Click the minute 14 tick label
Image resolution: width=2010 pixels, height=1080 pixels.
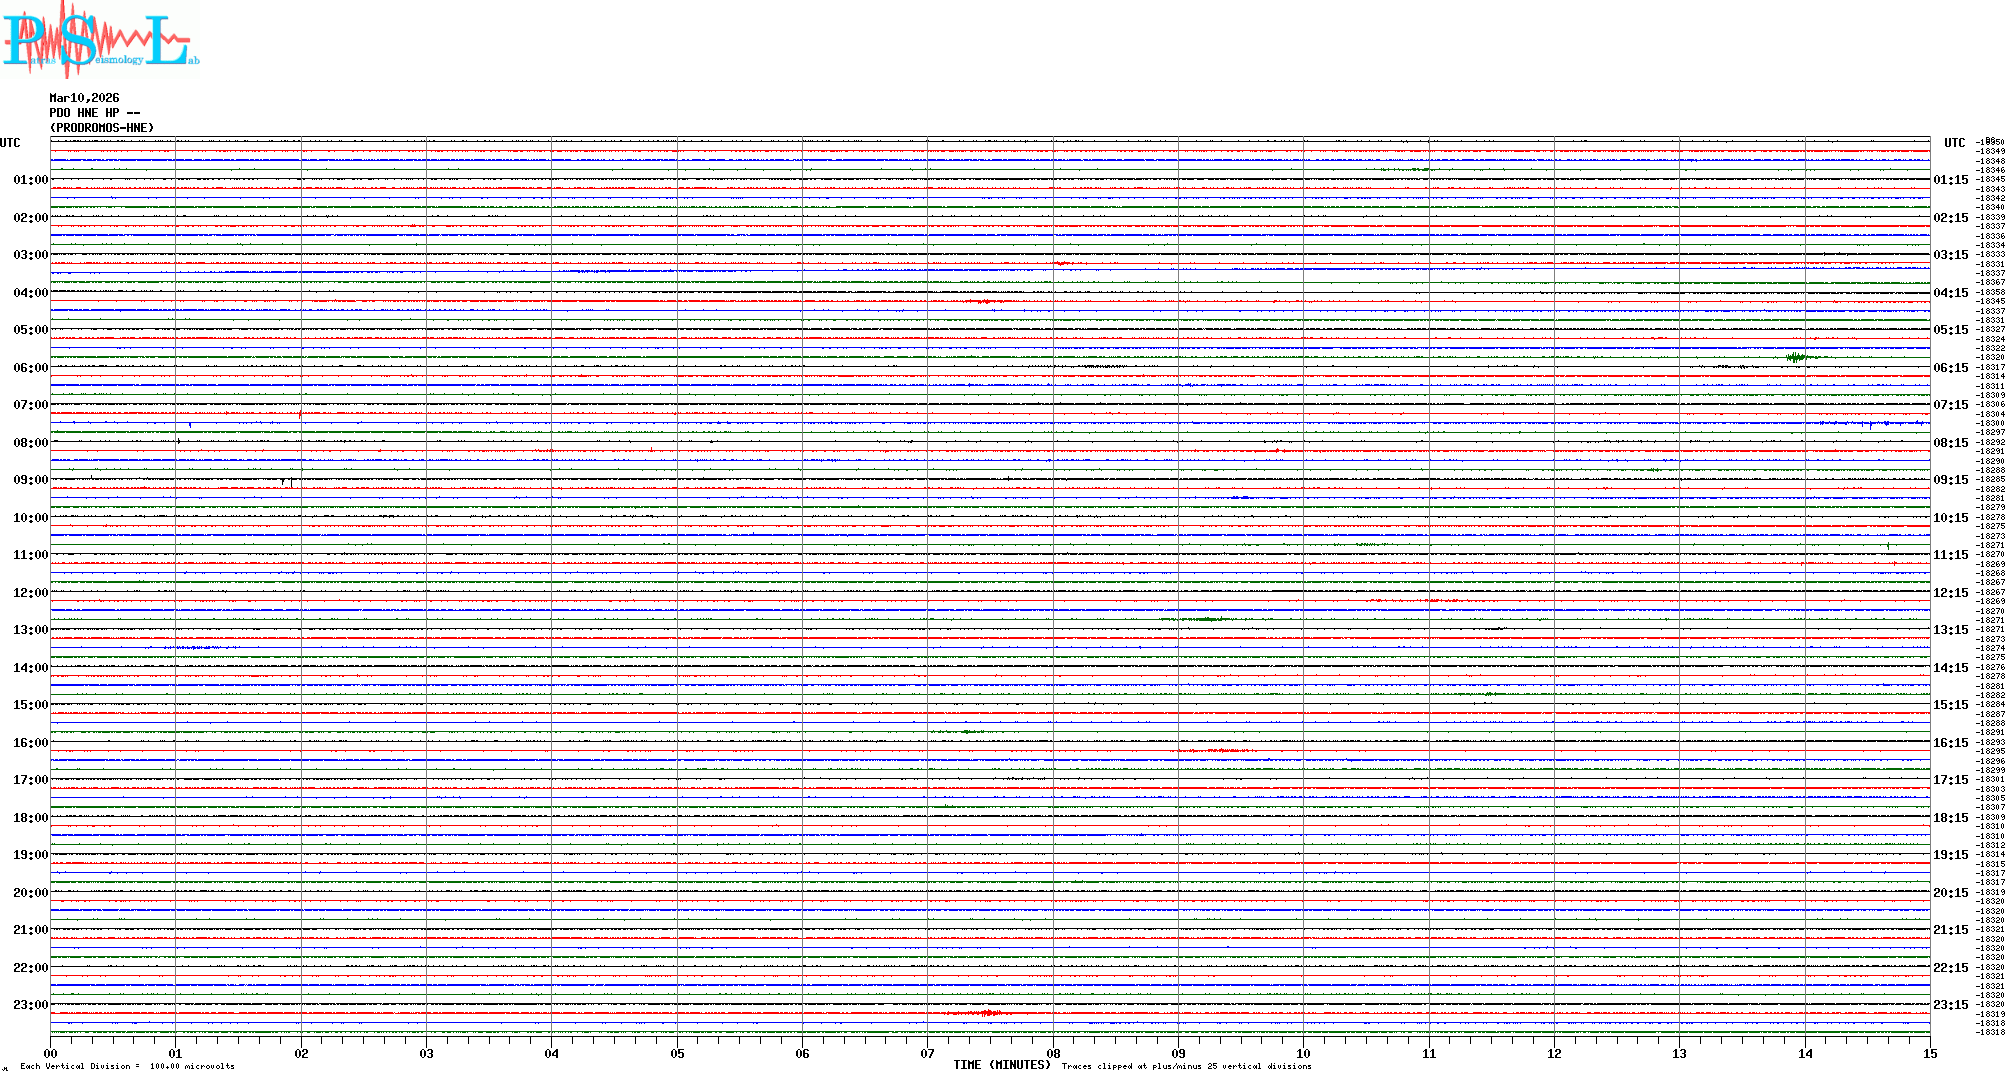tap(1804, 1054)
